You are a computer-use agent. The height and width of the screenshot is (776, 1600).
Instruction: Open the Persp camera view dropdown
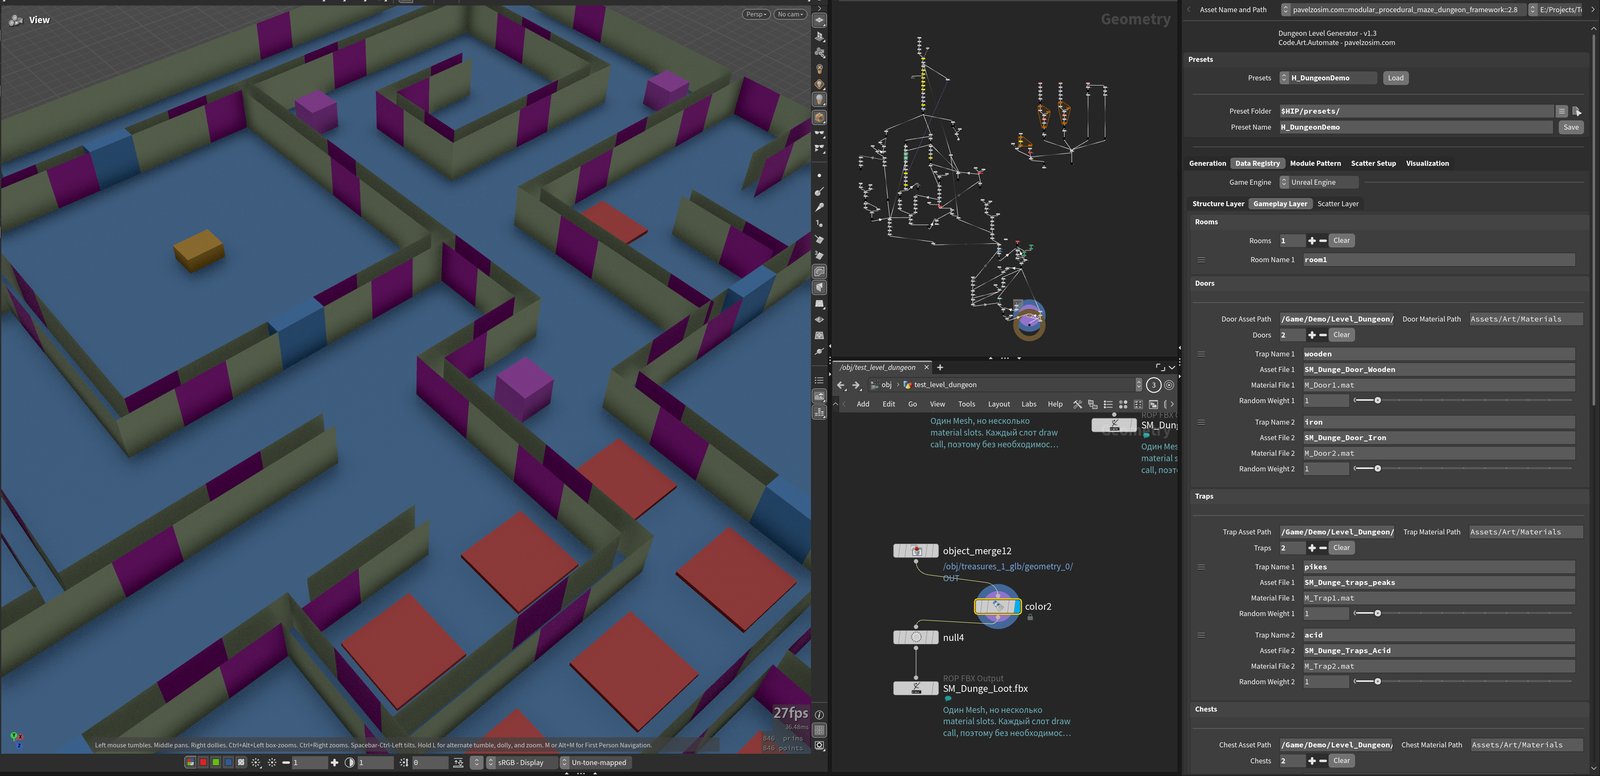tap(755, 14)
